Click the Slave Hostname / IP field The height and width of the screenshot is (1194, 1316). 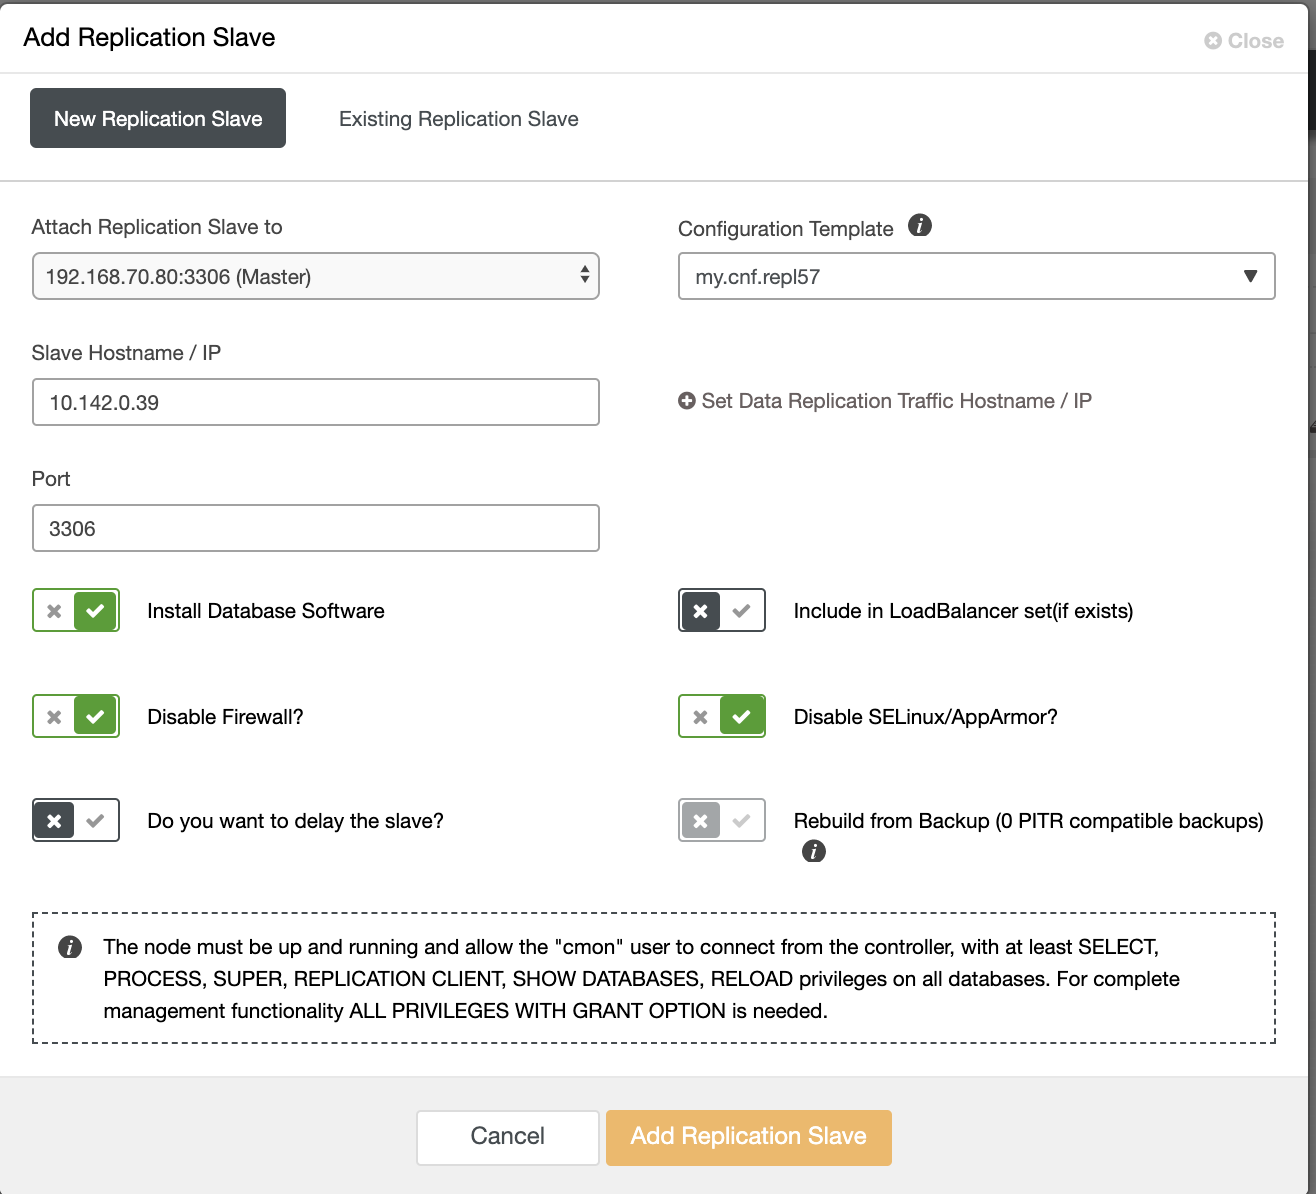point(316,402)
